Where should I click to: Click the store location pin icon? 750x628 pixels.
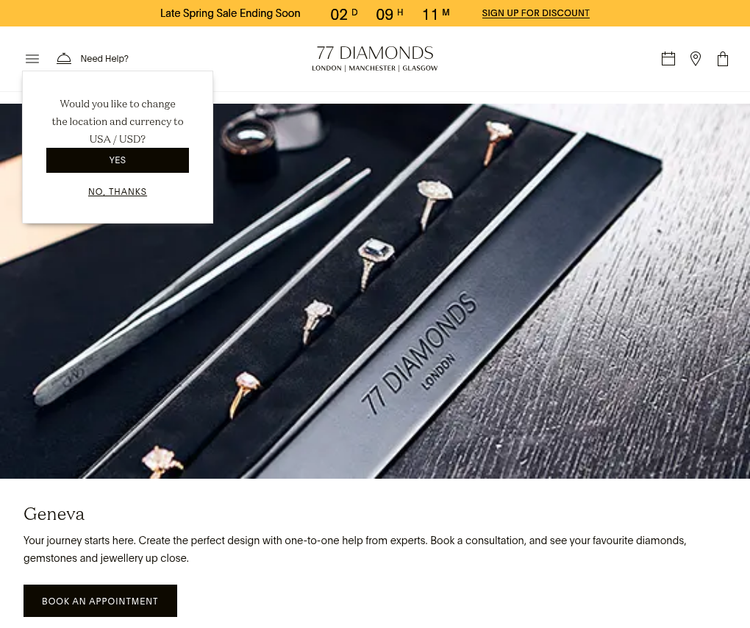(695, 59)
